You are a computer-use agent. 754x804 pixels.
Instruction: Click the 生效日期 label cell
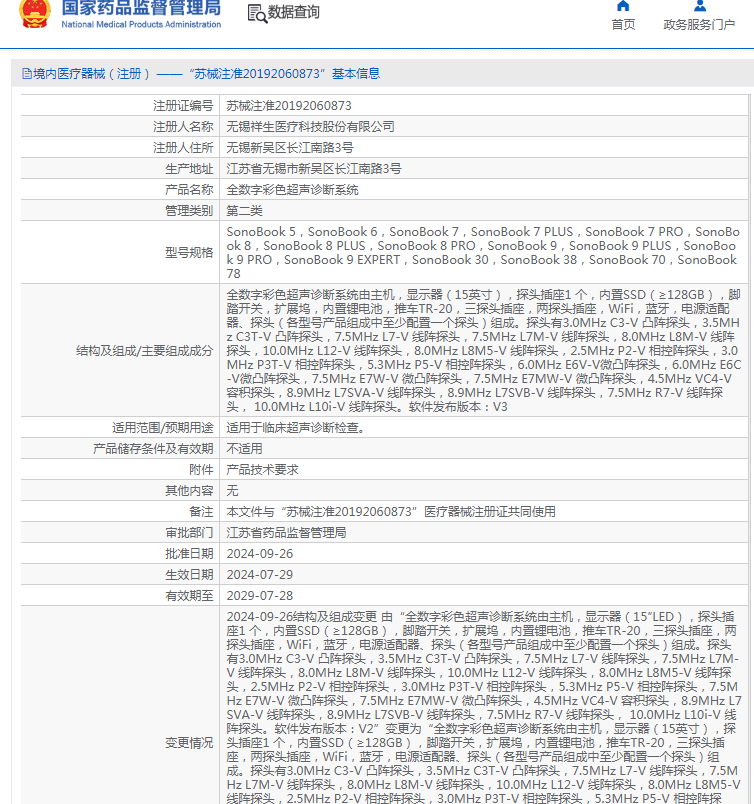[x=120, y=575]
